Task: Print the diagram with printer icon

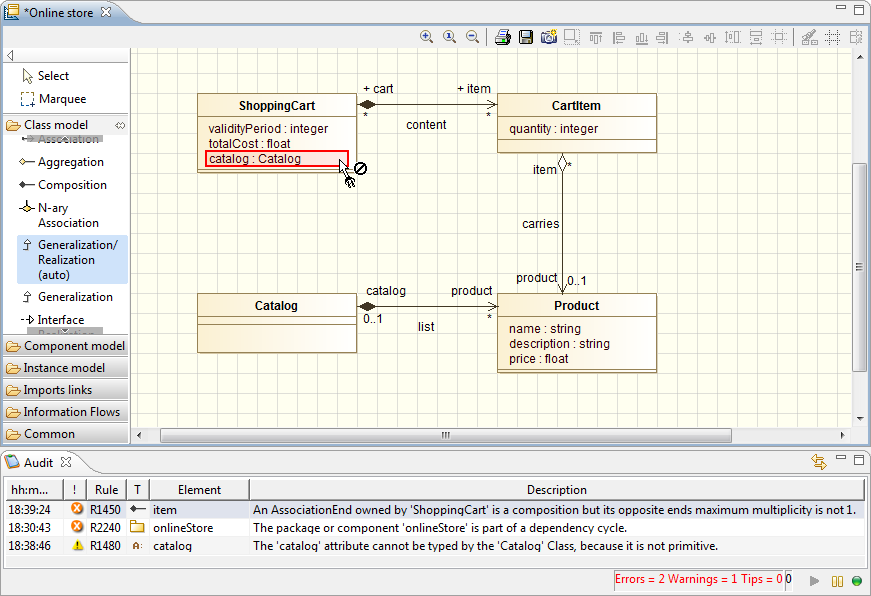Action: click(x=503, y=37)
